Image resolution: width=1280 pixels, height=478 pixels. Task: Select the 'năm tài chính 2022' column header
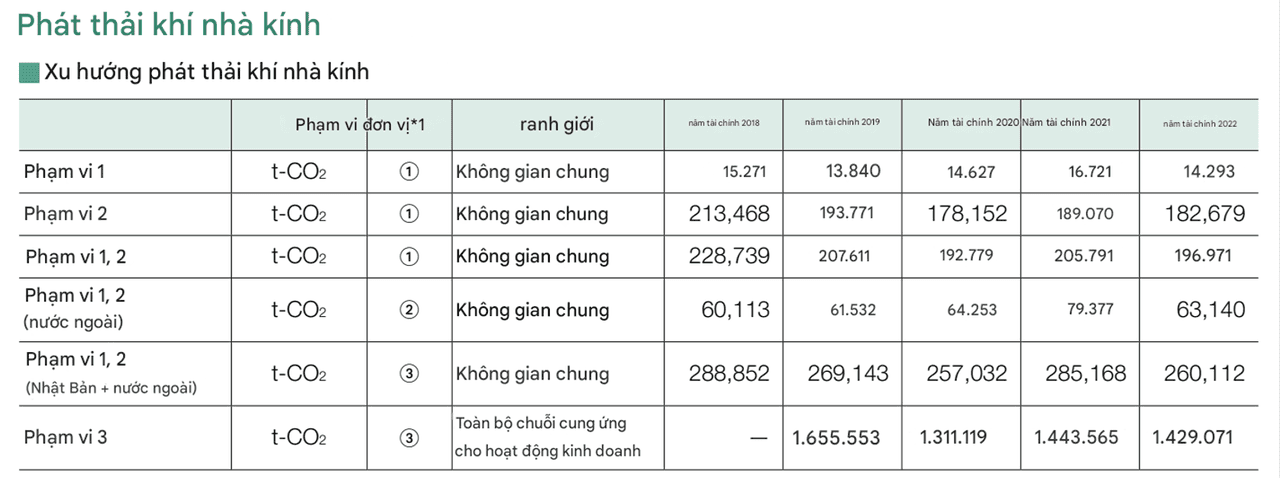1200,123
